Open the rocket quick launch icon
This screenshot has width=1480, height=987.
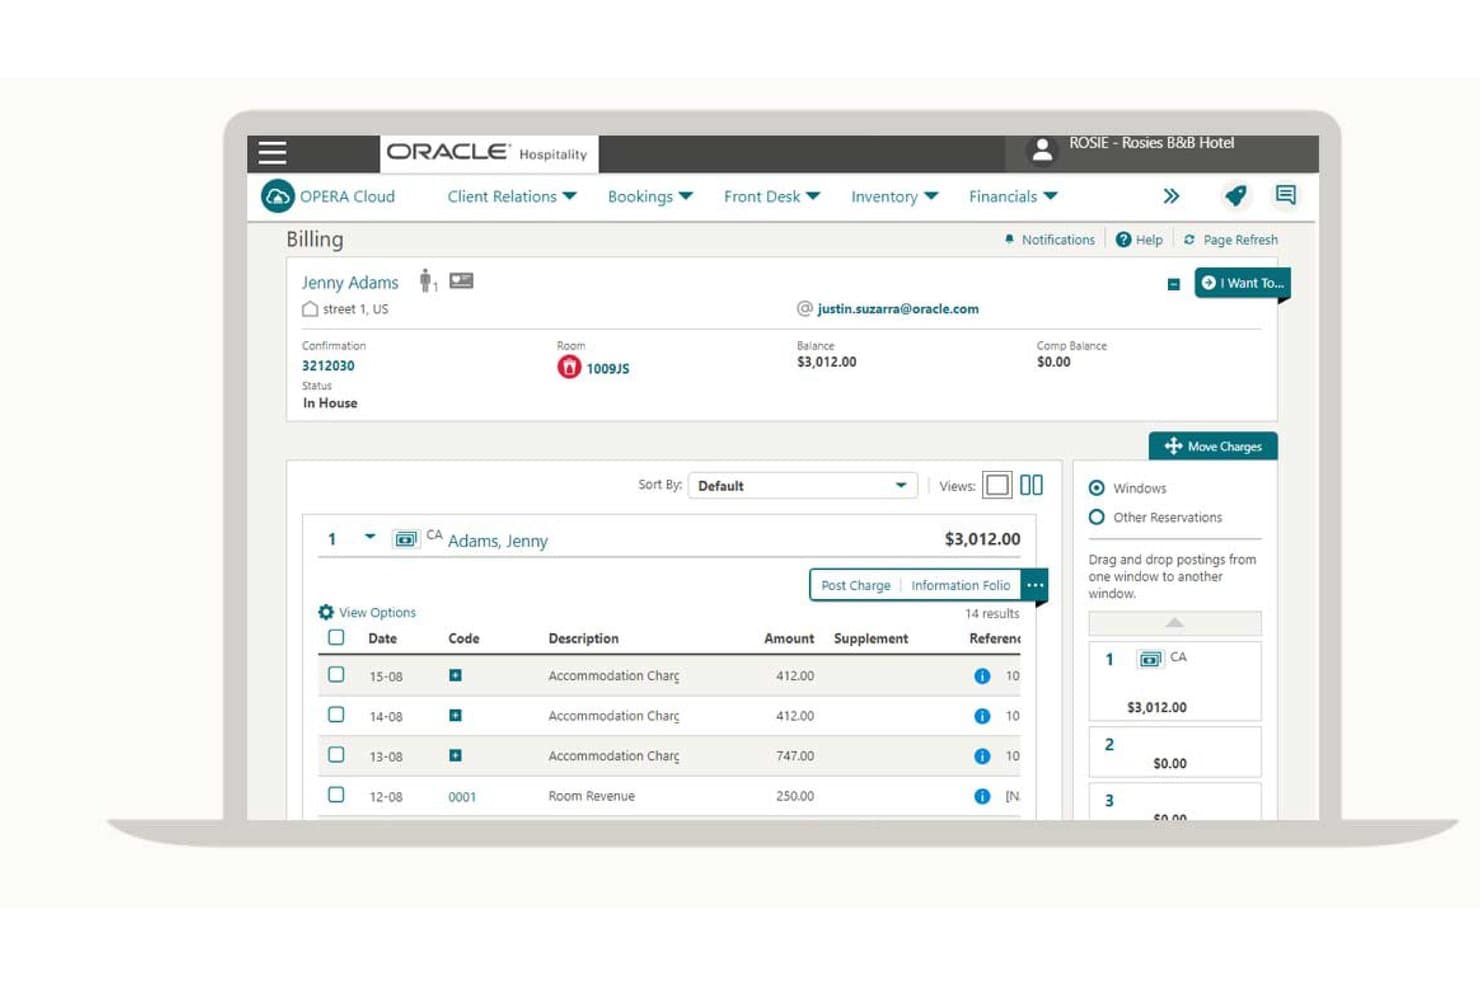point(1235,196)
